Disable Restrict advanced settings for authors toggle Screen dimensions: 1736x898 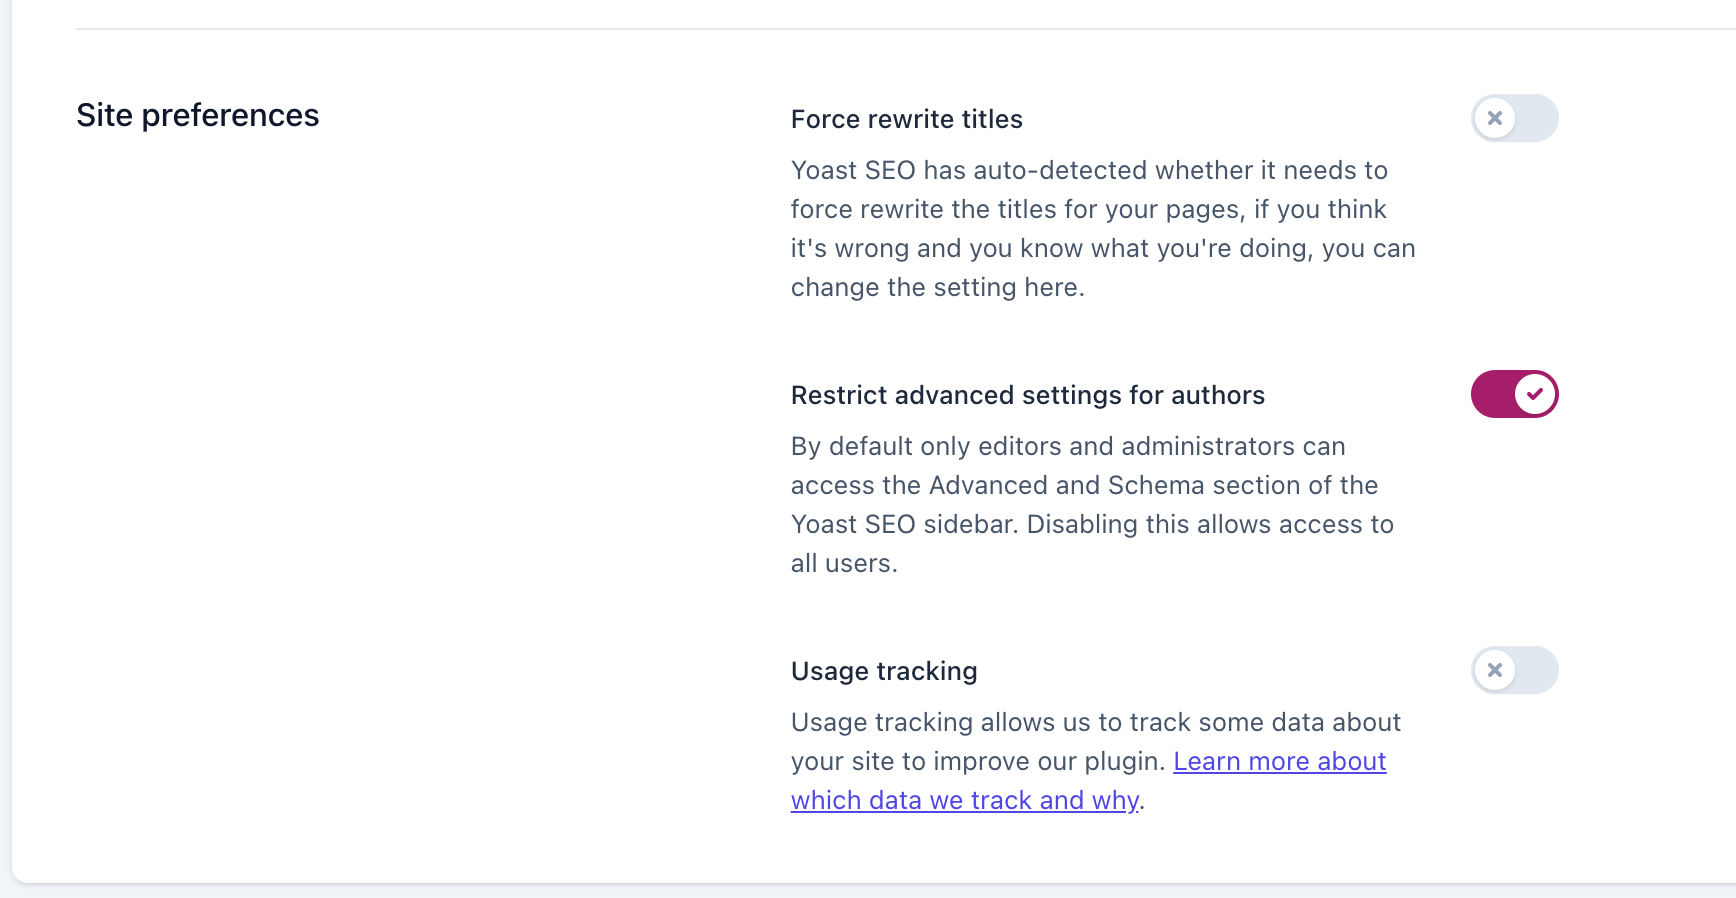(1514, 394)
